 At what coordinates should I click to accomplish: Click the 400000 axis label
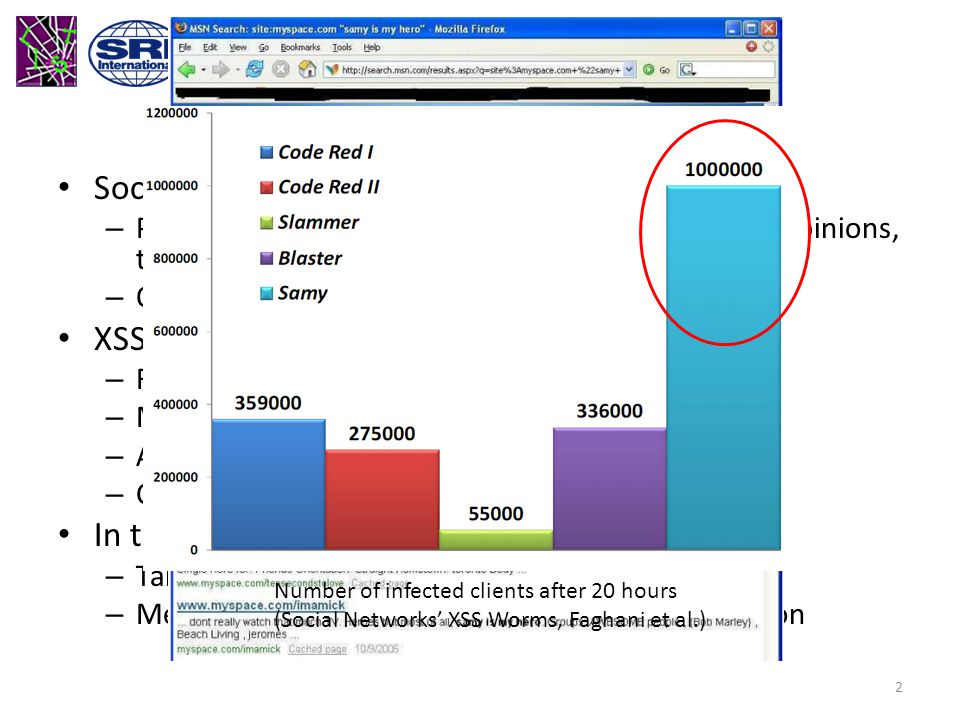pos(176,404)
